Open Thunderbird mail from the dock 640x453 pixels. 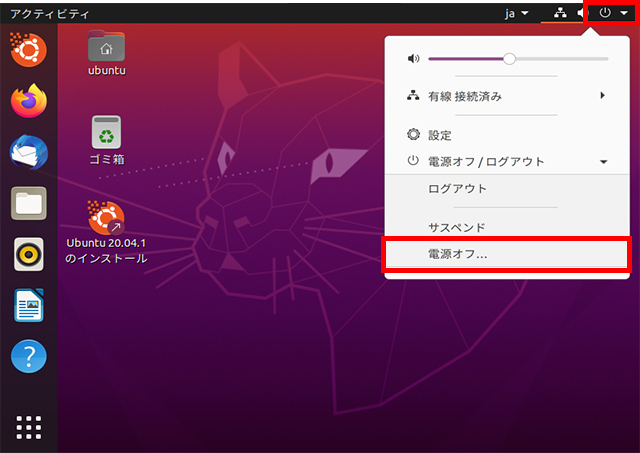point(29,152)
